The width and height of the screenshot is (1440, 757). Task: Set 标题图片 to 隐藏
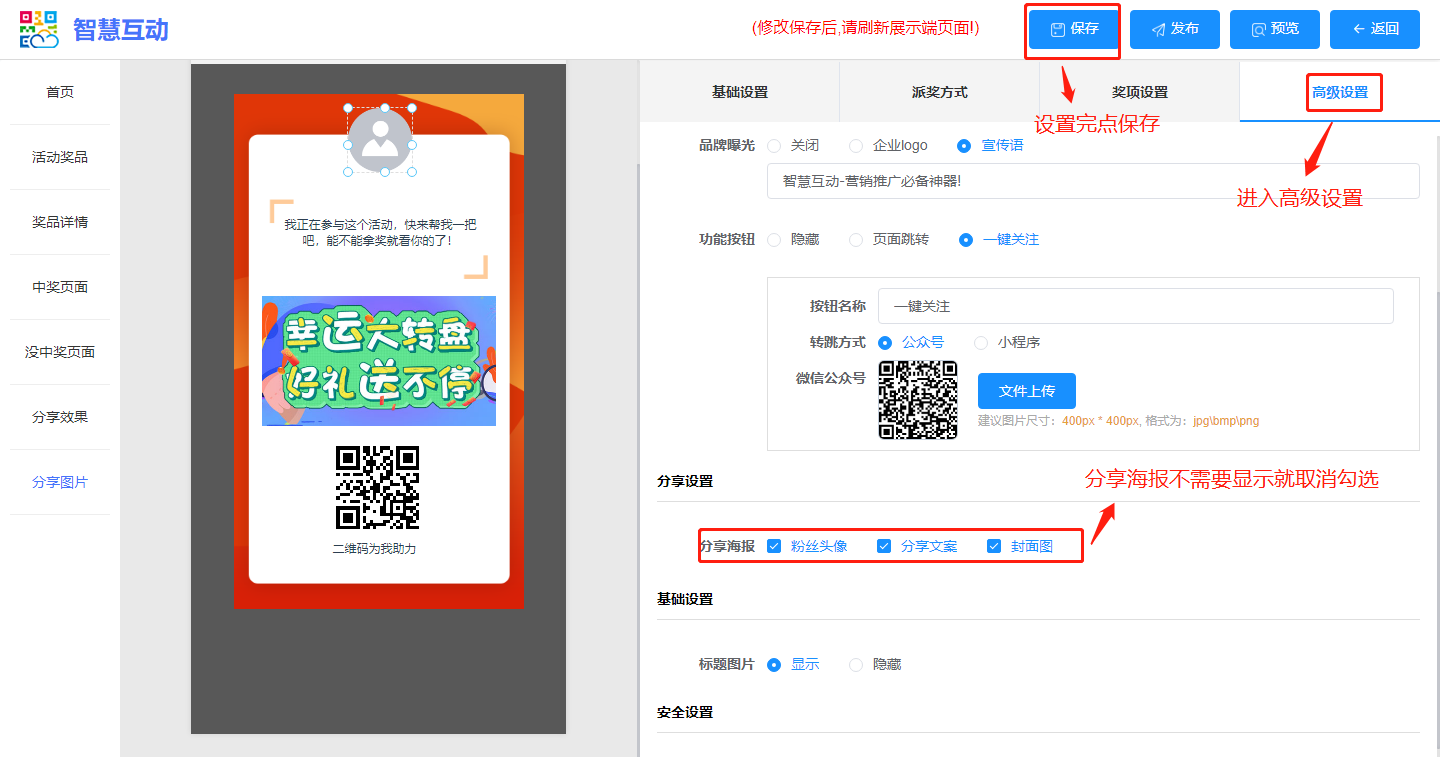point(856,665)
